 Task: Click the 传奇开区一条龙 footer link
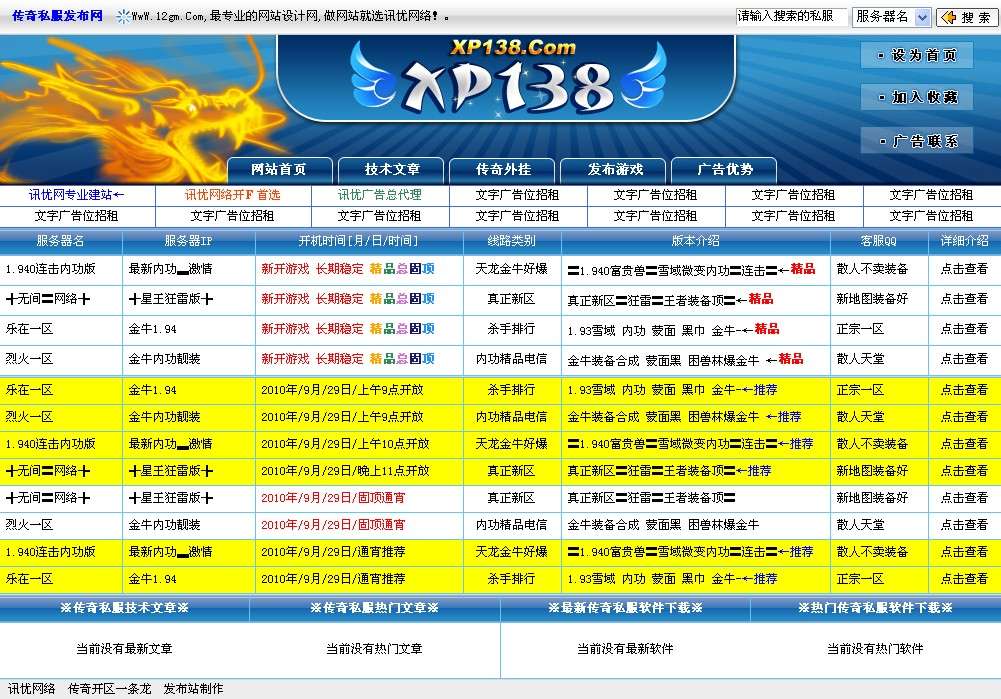110,687
